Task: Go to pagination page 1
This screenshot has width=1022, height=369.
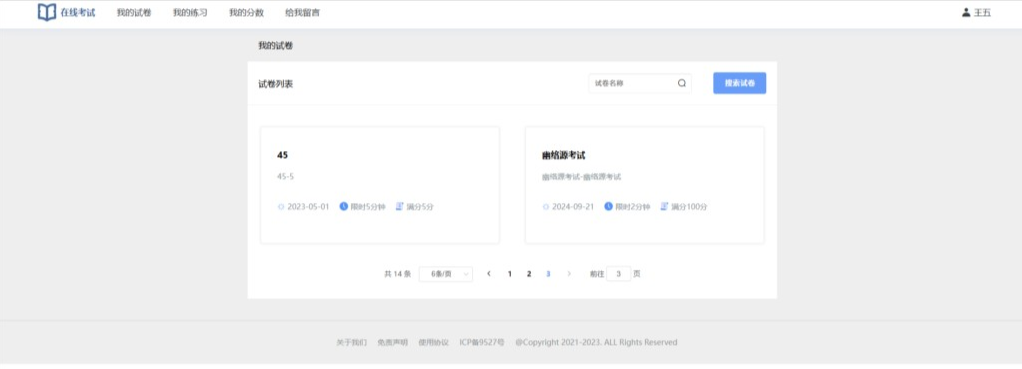Action: [x=510, y=274]
